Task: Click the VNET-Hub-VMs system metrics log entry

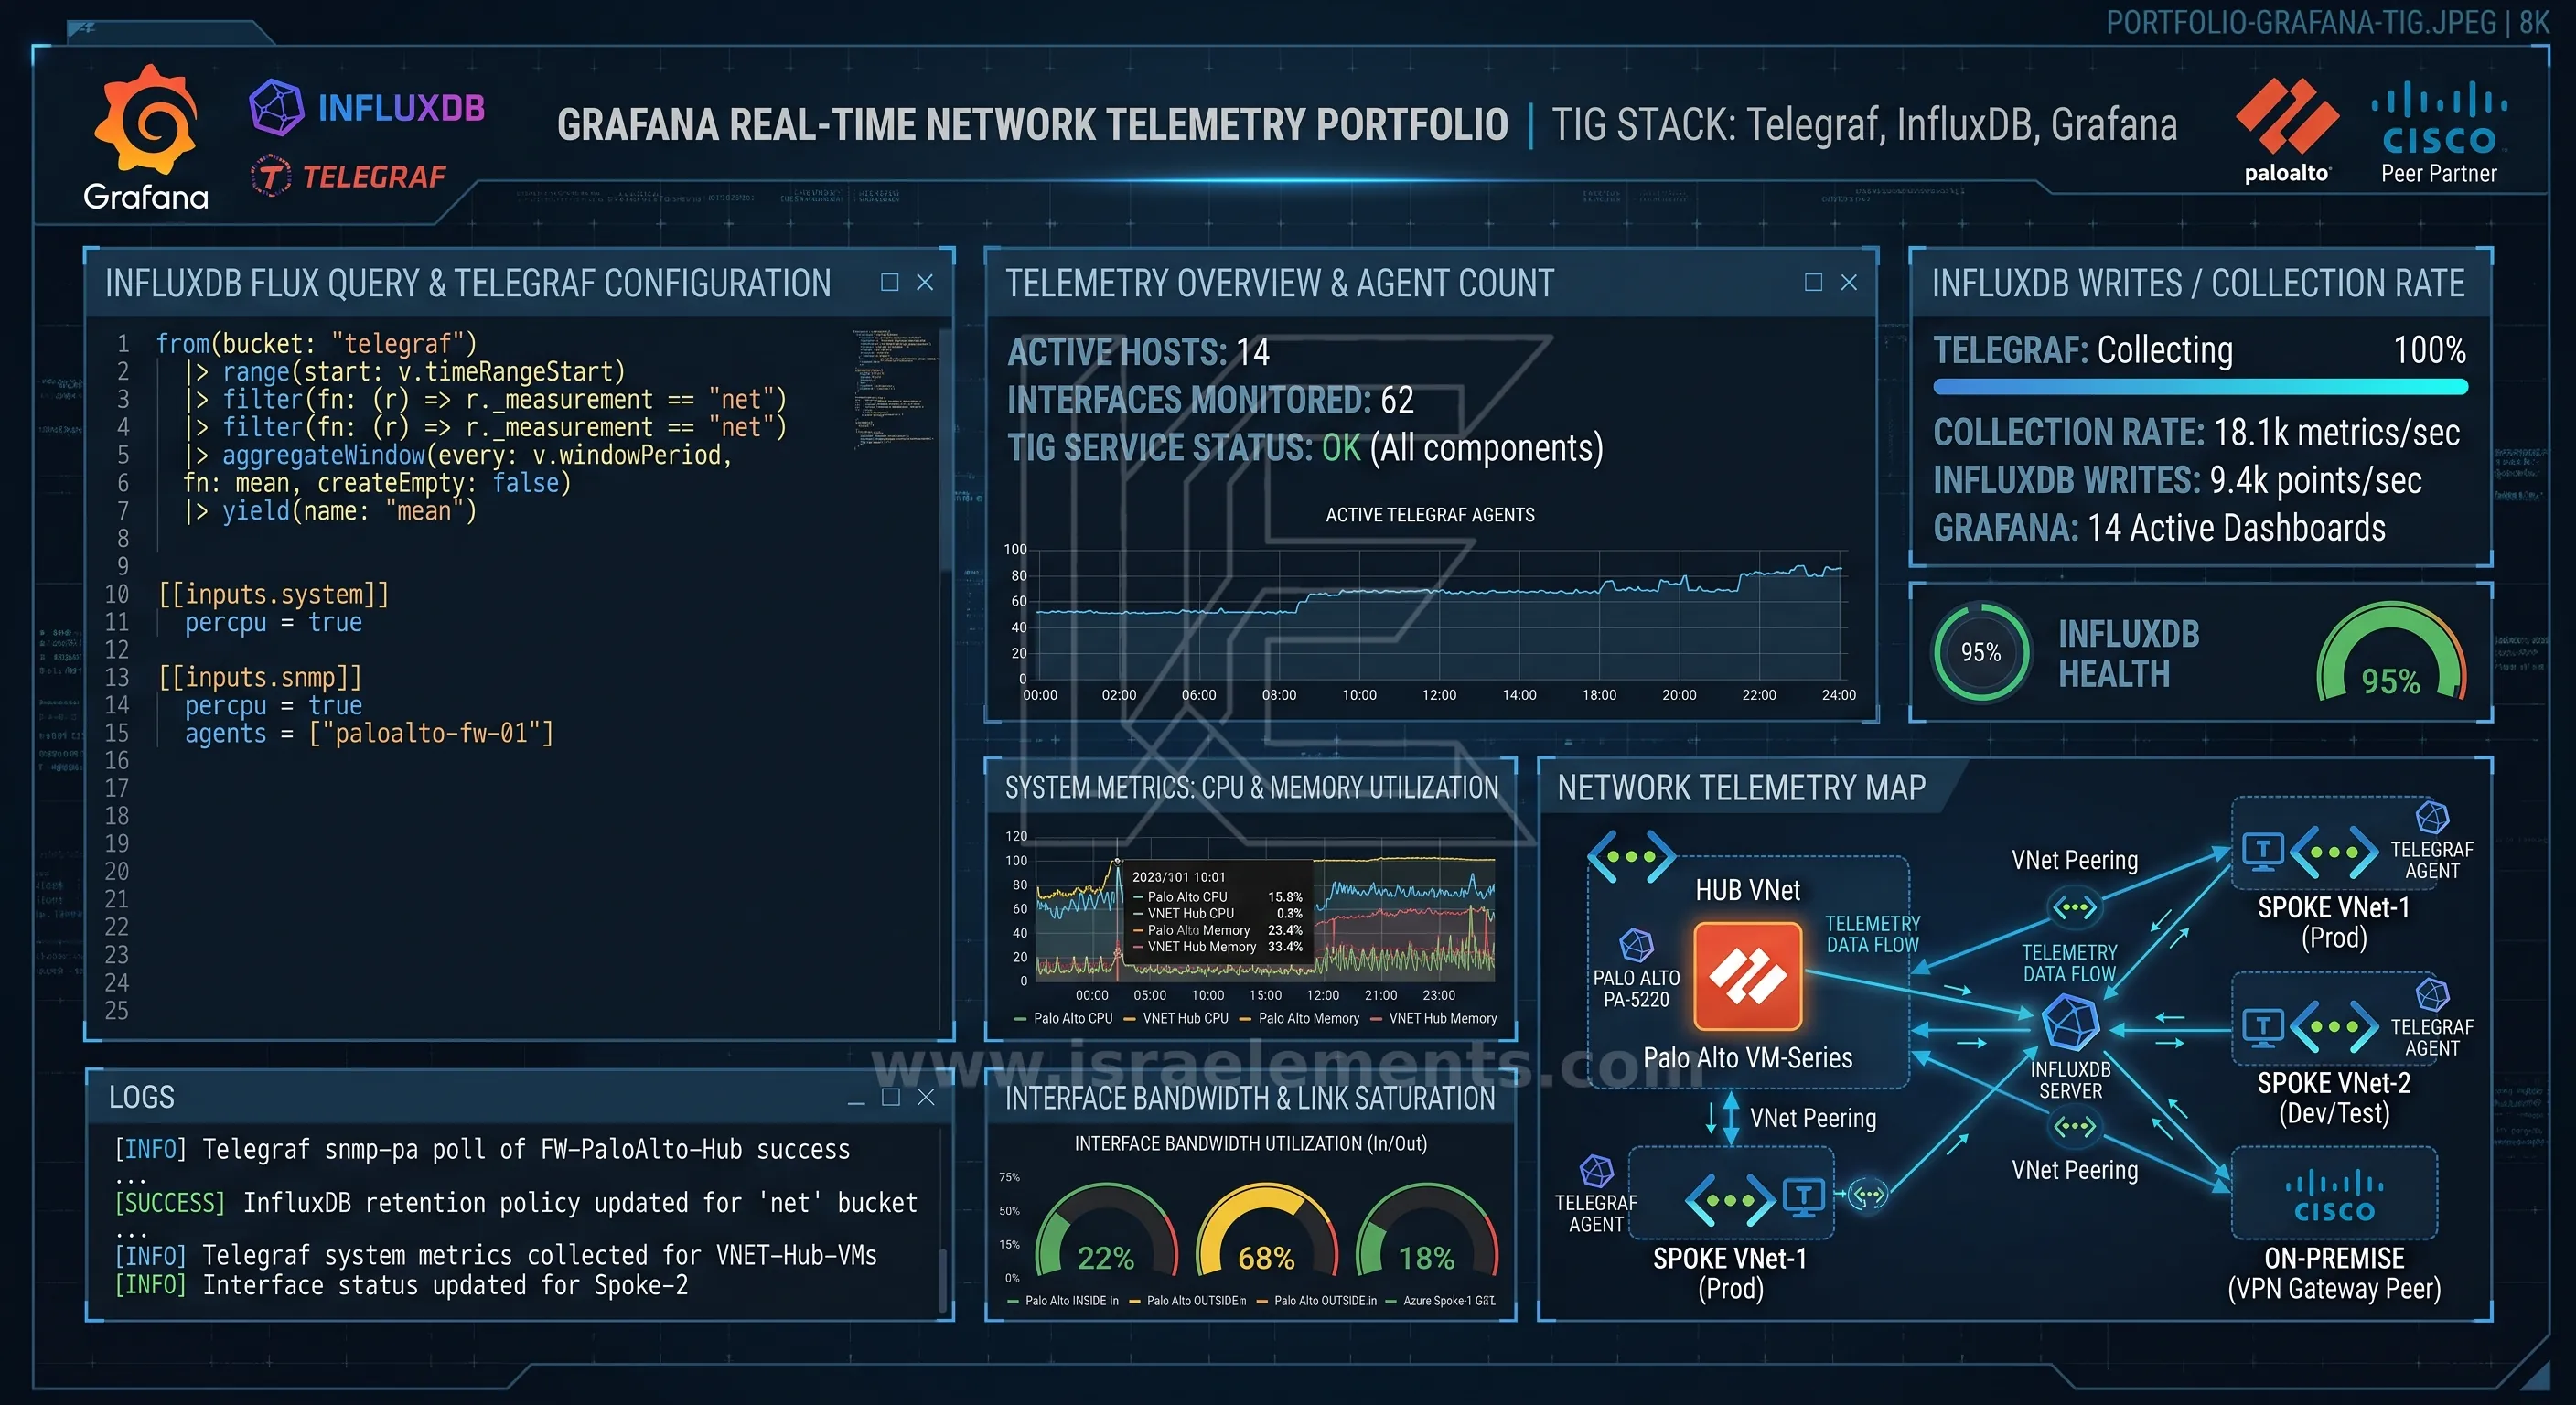Action: click(x=496, y=1255)
